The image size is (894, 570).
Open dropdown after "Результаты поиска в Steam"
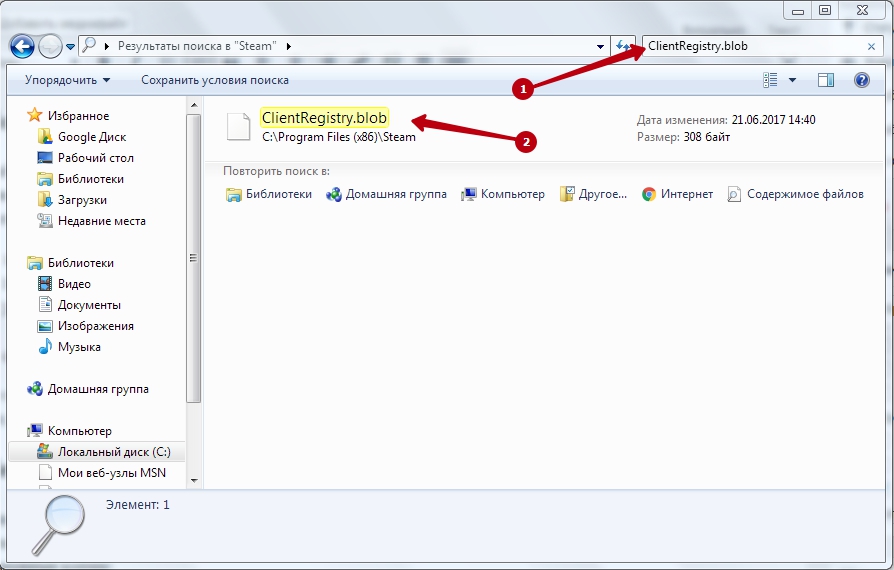tap(288, 46)
